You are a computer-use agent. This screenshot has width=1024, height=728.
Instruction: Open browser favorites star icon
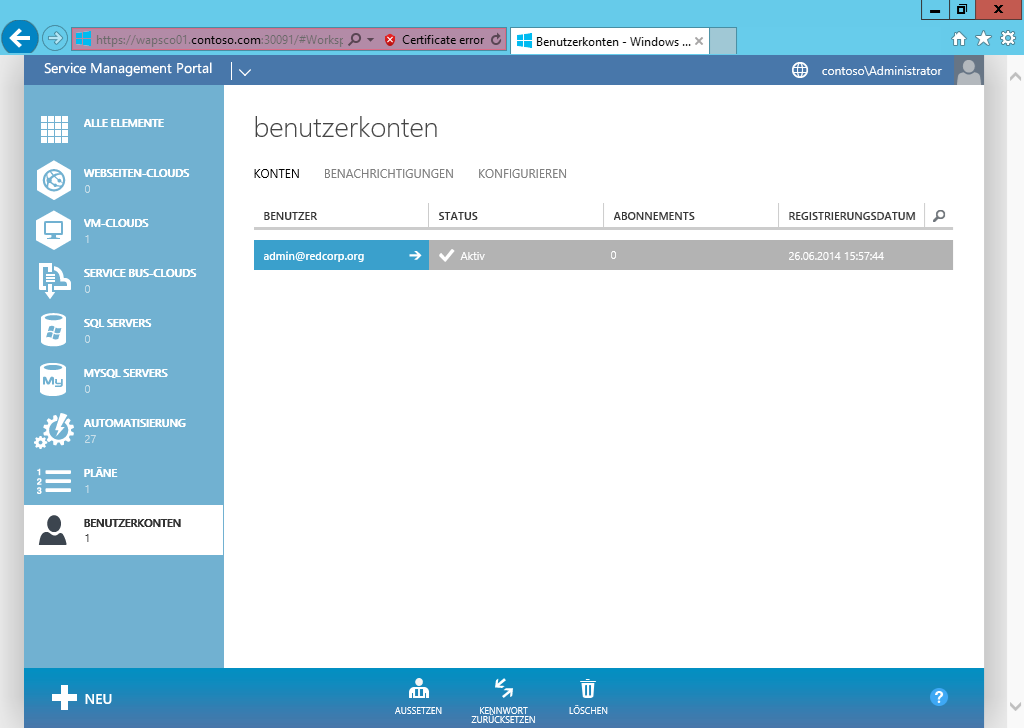[x=984, y=39]
